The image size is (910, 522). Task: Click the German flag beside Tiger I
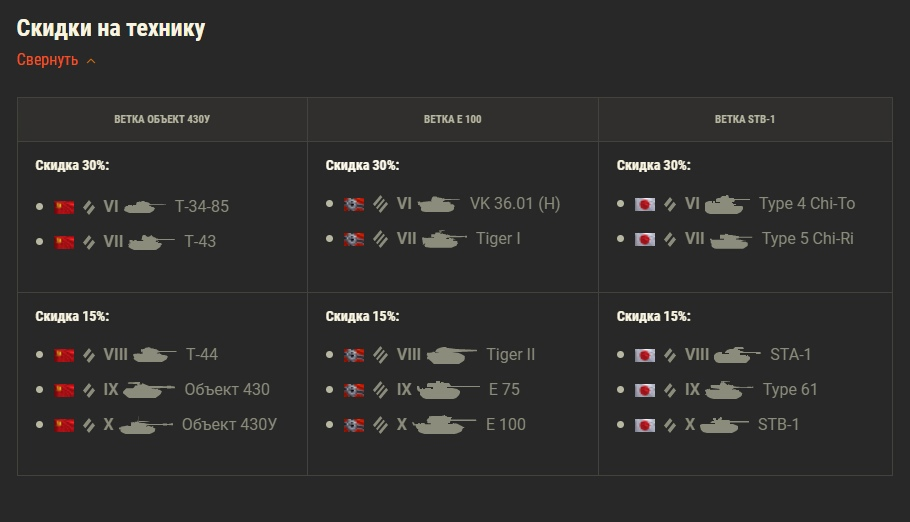[x=354, y=239]
